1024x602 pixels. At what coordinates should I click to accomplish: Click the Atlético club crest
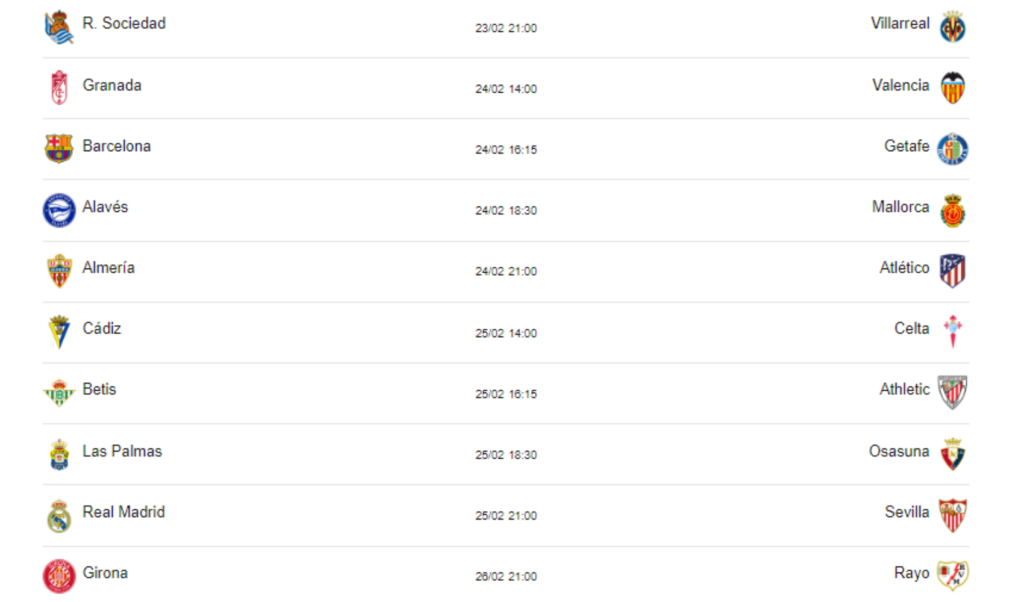[953, 271]
